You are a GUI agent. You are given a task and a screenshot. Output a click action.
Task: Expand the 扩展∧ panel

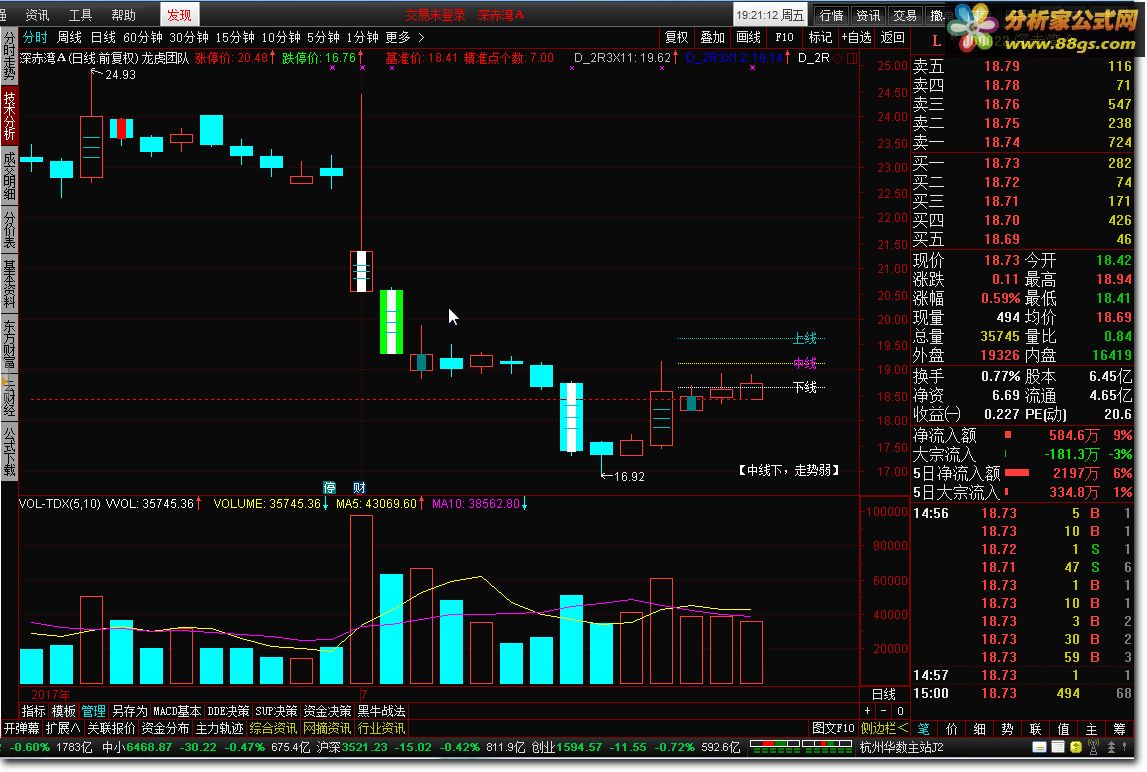click(x=63, y=728)
